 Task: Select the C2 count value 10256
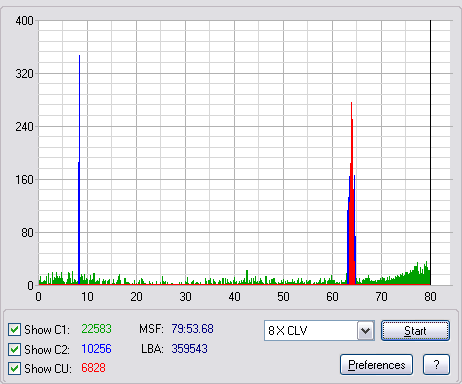tap(96, 349)
